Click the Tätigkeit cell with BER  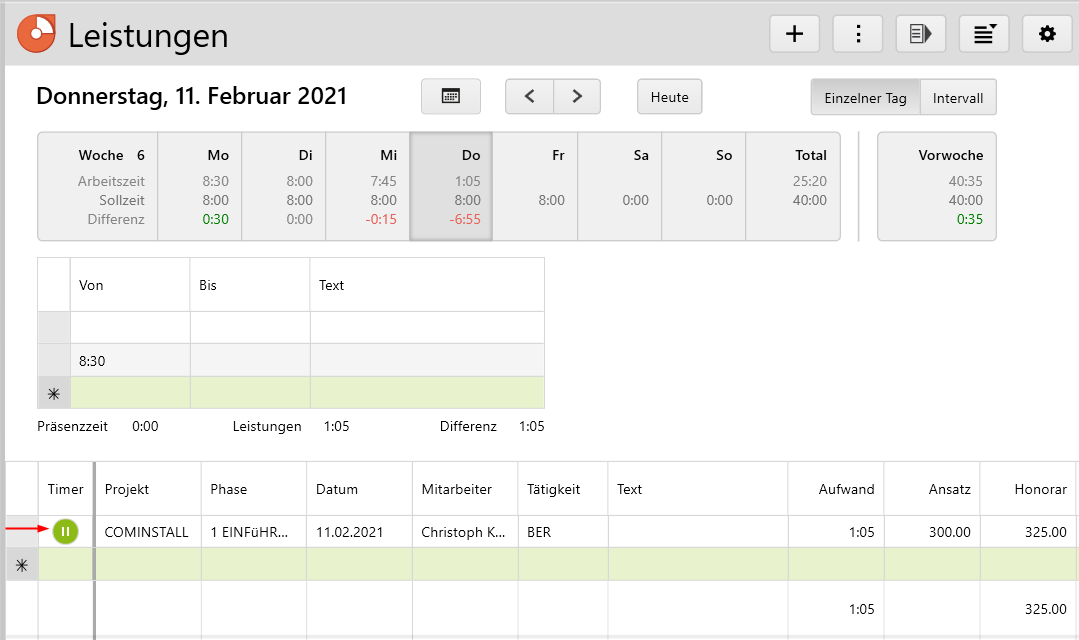(562, 532)
